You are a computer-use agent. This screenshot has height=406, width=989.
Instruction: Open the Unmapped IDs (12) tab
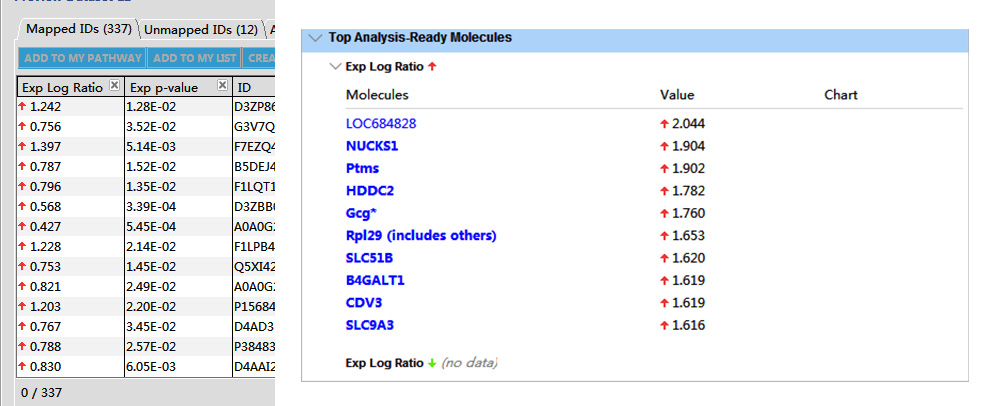pos(200,29)
